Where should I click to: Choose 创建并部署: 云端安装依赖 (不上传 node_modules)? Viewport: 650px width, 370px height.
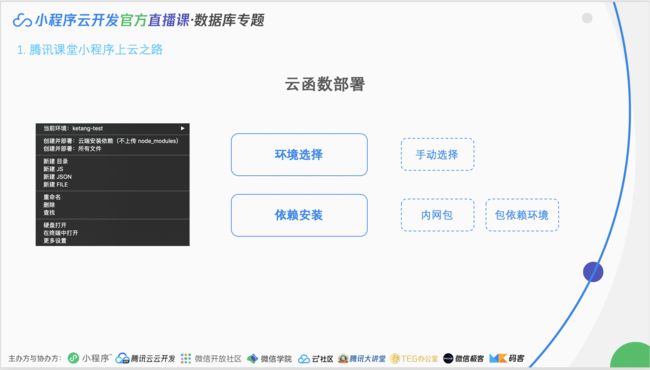click(111, 141)
